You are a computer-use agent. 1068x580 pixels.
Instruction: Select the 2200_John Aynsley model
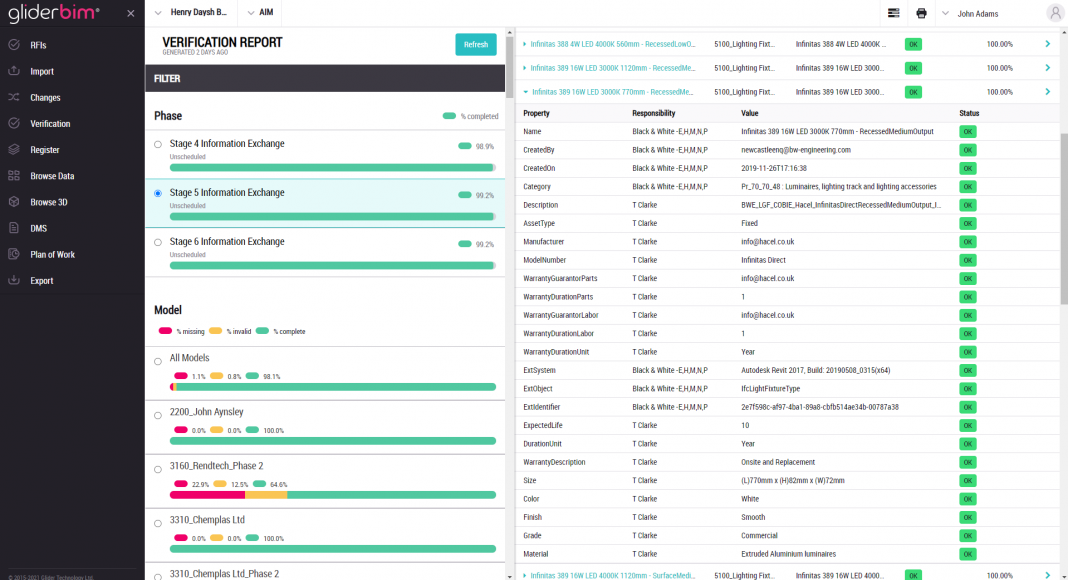[x=158, y=415]
